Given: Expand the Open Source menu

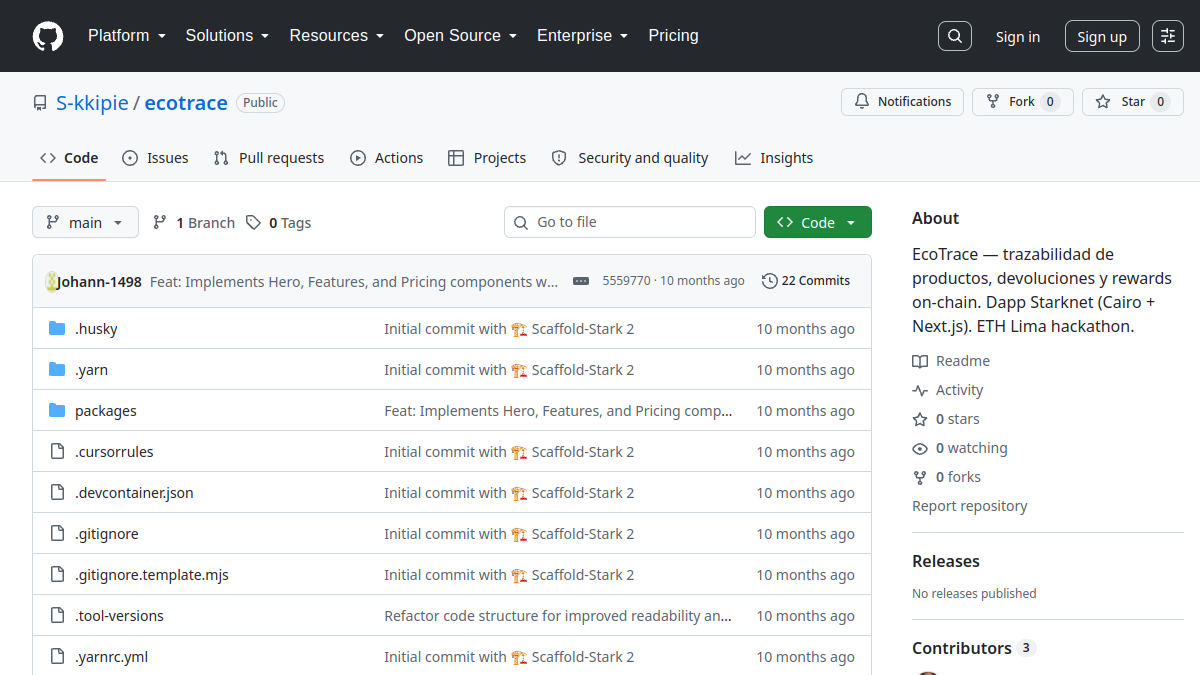Looking at the screenshot, I should pos(461,36).
